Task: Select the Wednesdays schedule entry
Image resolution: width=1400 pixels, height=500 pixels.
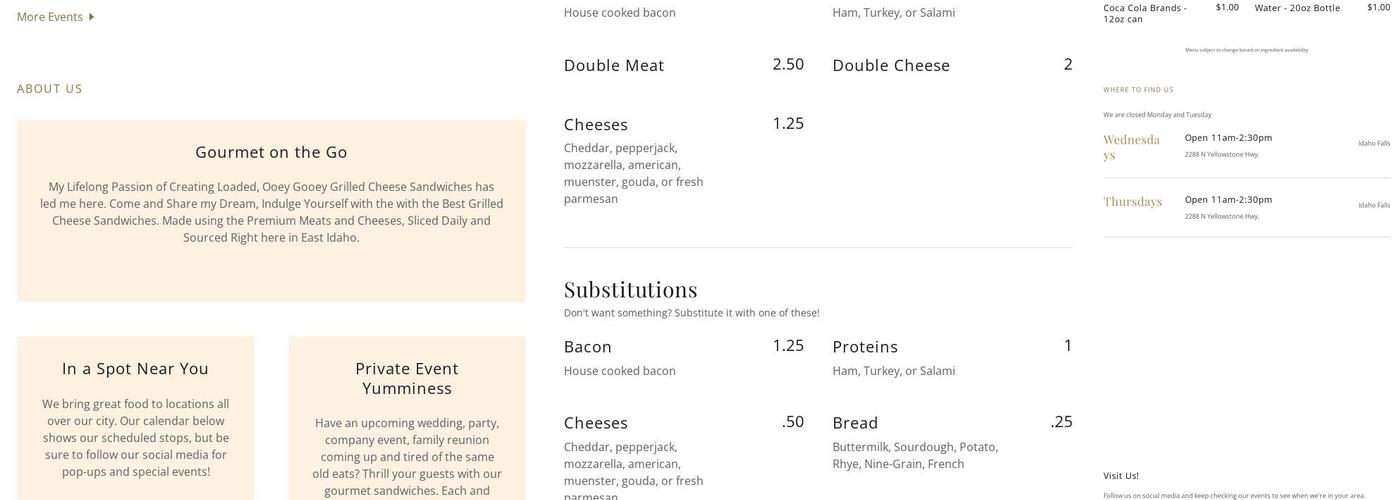Action: click(1131, 147)
